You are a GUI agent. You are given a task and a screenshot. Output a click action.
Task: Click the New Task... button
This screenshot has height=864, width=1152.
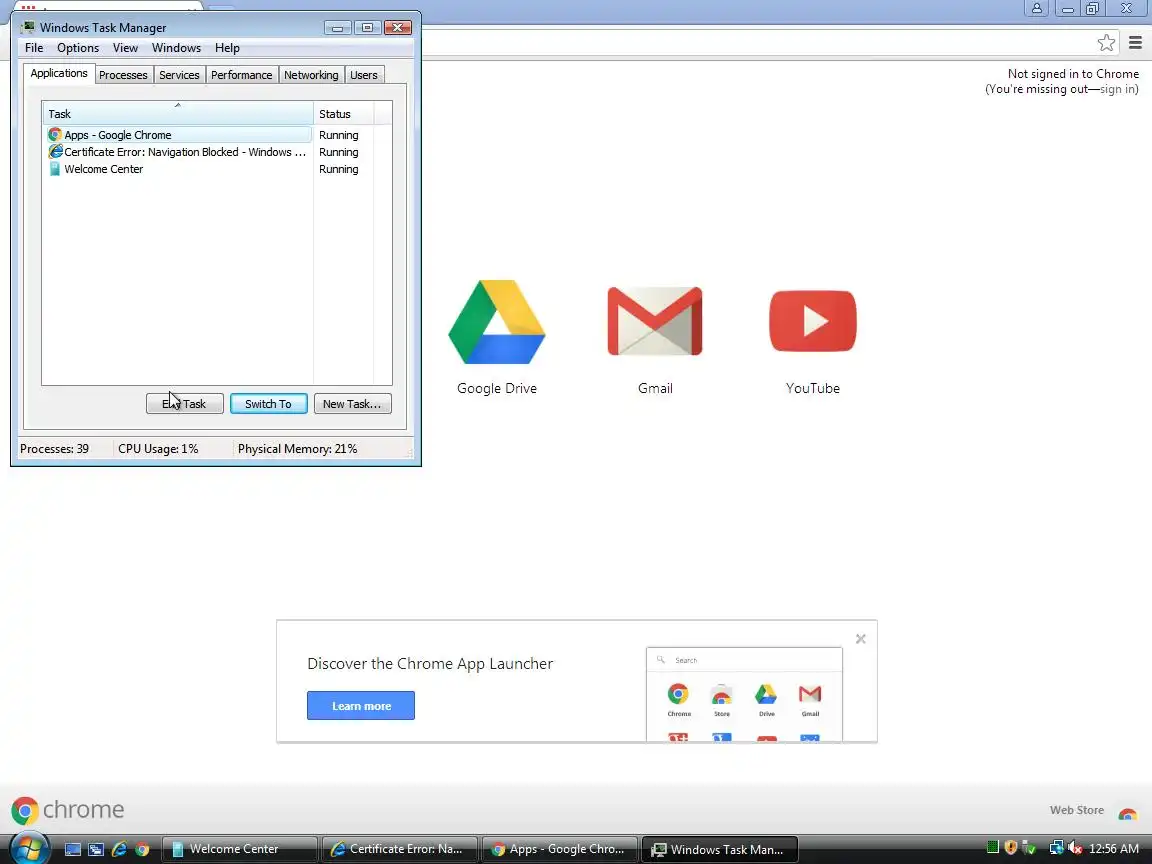[352, 403]
